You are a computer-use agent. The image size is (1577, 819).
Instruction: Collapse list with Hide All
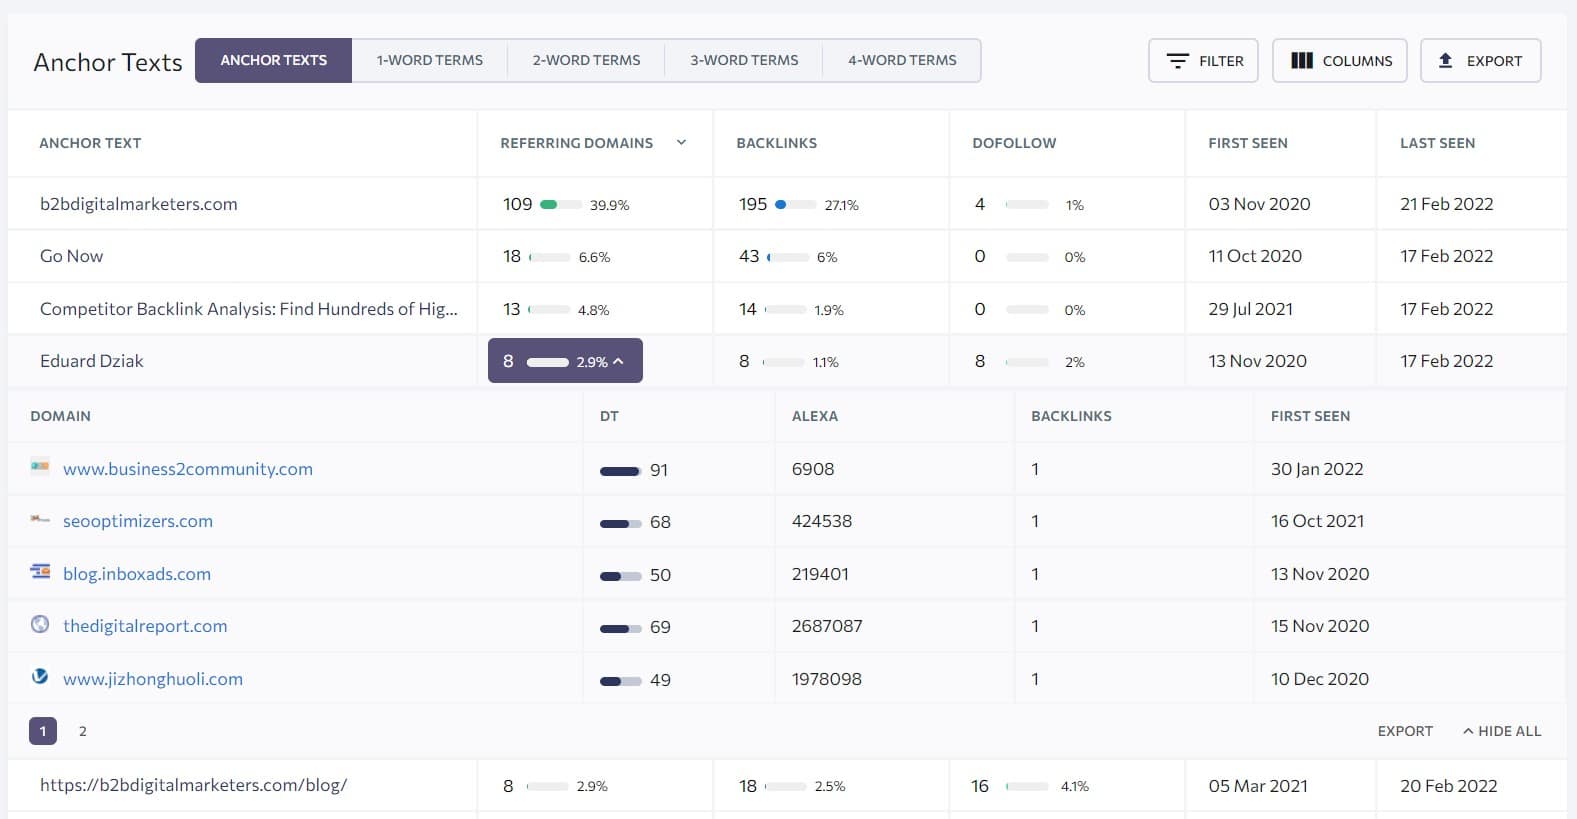tap(1502, 731)
